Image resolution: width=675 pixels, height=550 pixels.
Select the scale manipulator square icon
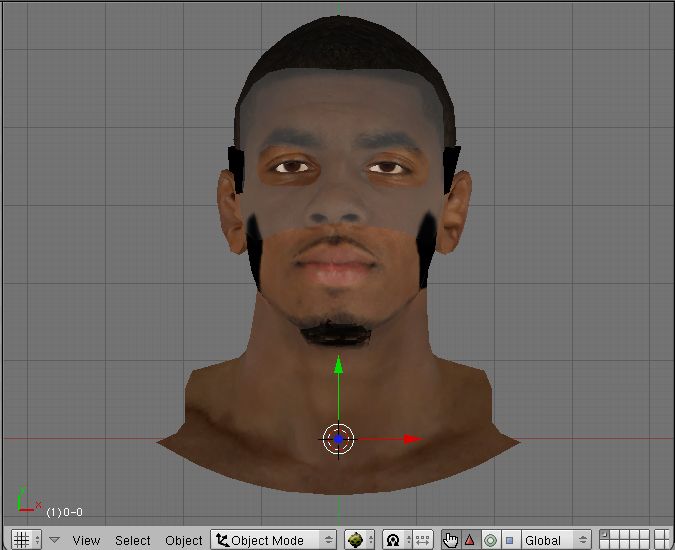[509, 540]
